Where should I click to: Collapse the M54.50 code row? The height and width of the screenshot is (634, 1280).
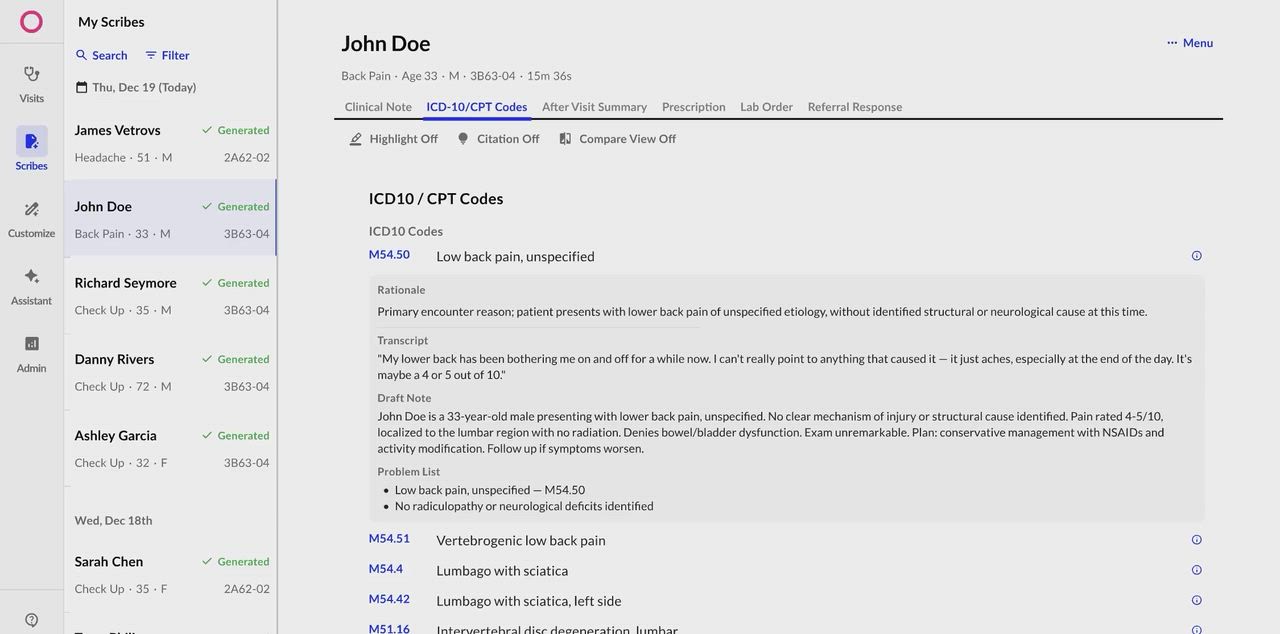[786, 256]
